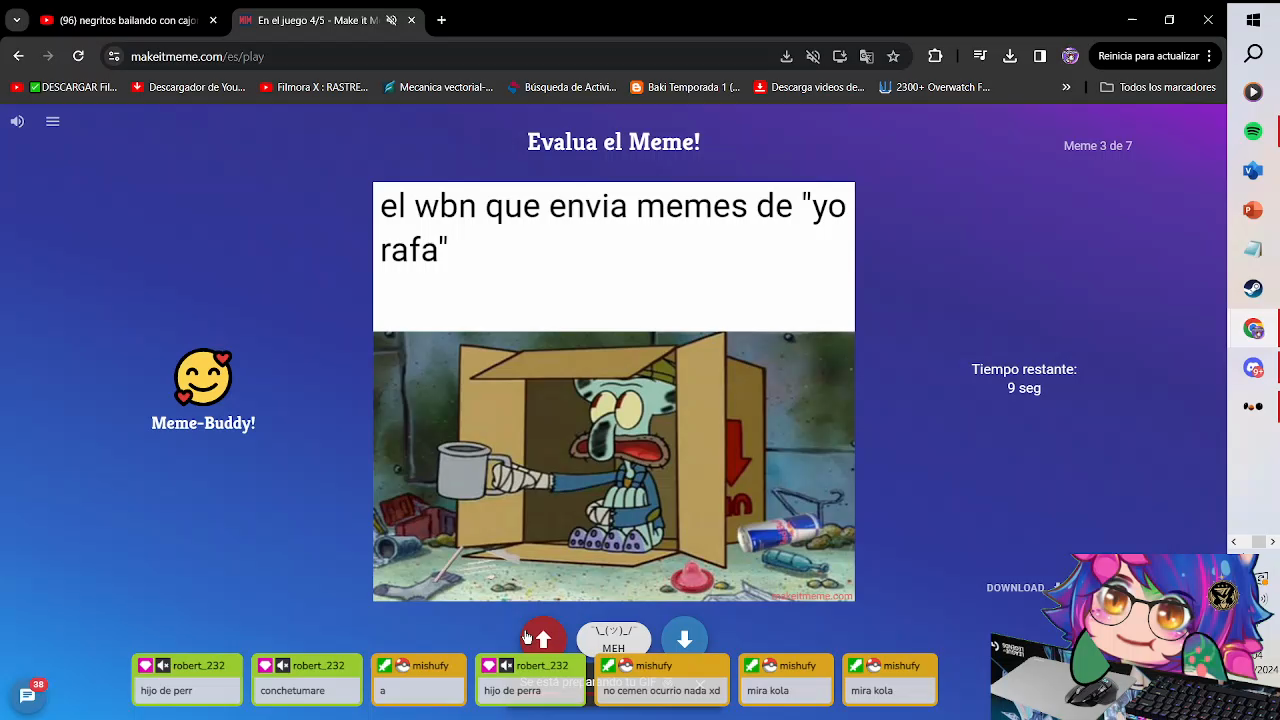Select the no cemen ocurrio nada xd card
Screen dimensions: 1280x720
(x=660, y=679)
